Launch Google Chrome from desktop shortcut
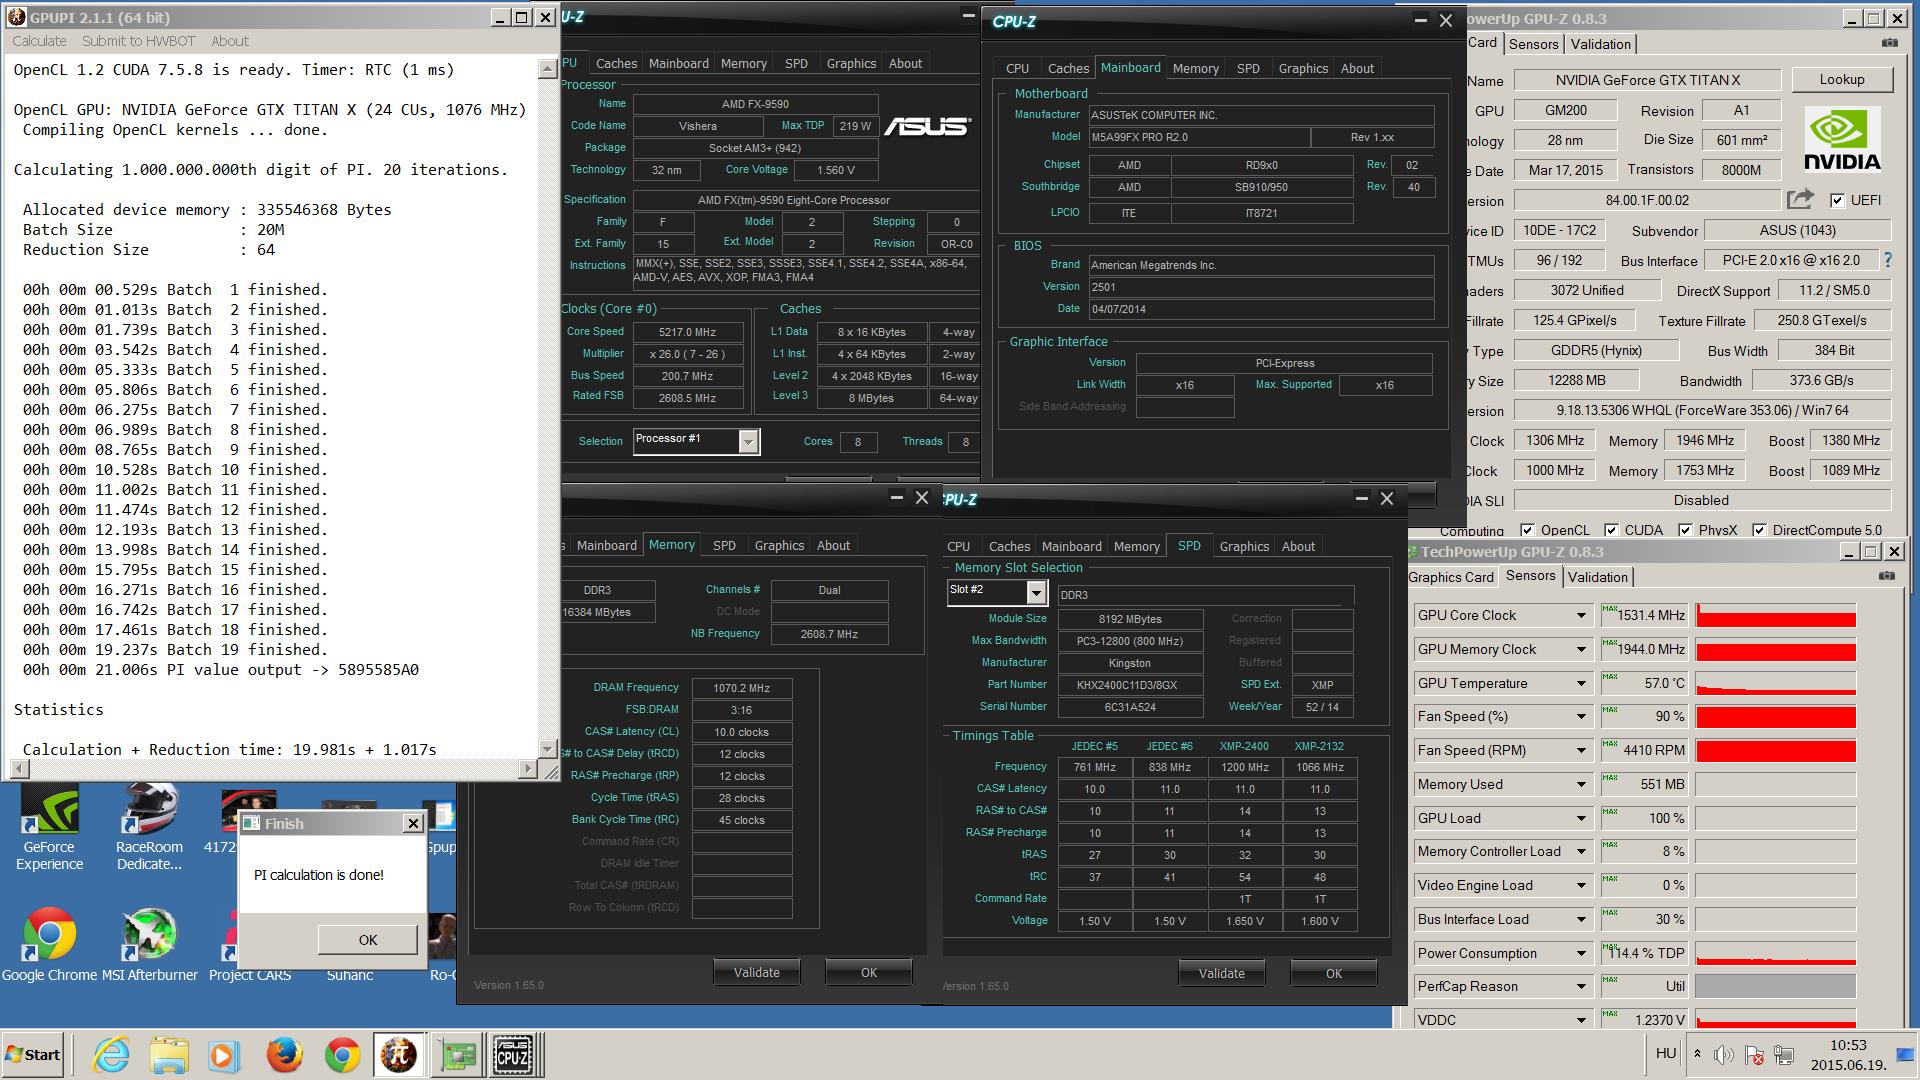This screenshot has height=1080, width=1920. click(x=49, y=945)
